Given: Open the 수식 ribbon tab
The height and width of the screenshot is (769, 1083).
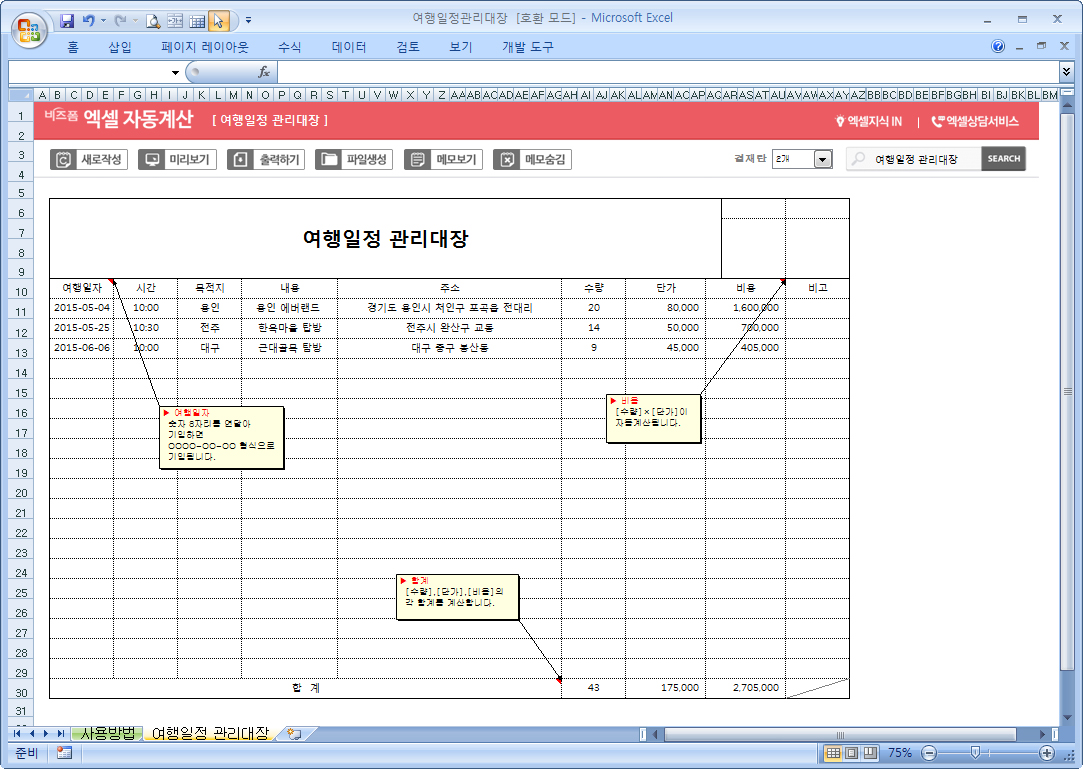Looking at the screenshot, I should pos(289,47).
